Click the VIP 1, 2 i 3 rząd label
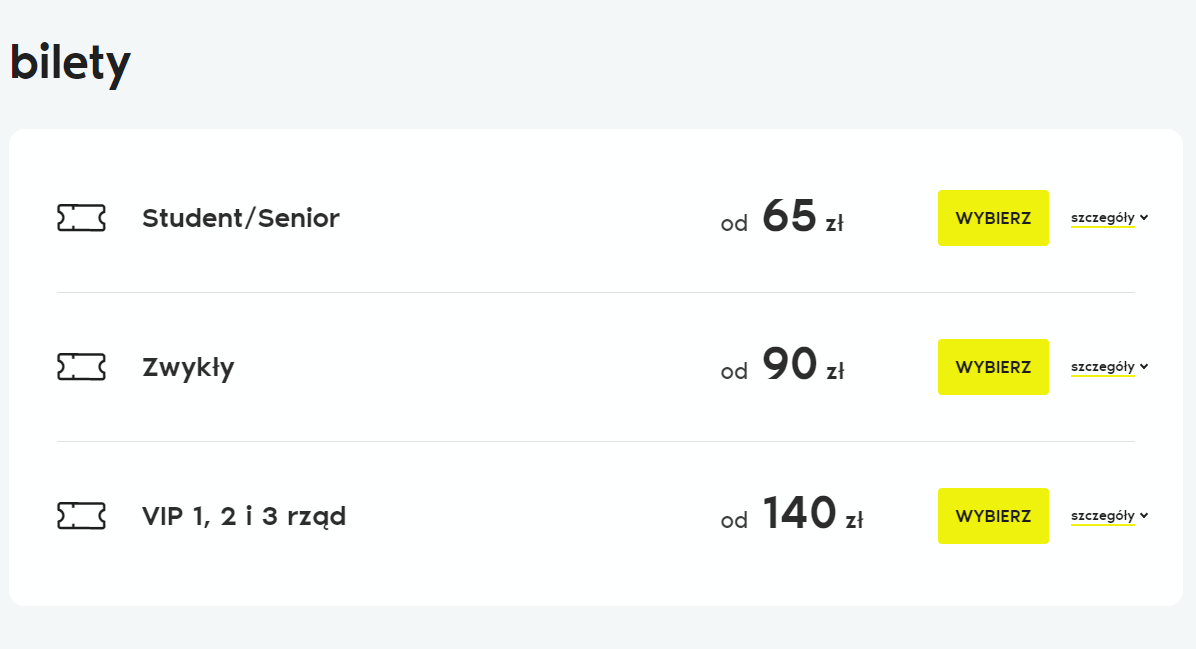The image size is (1196, 649). coord(244,516)
